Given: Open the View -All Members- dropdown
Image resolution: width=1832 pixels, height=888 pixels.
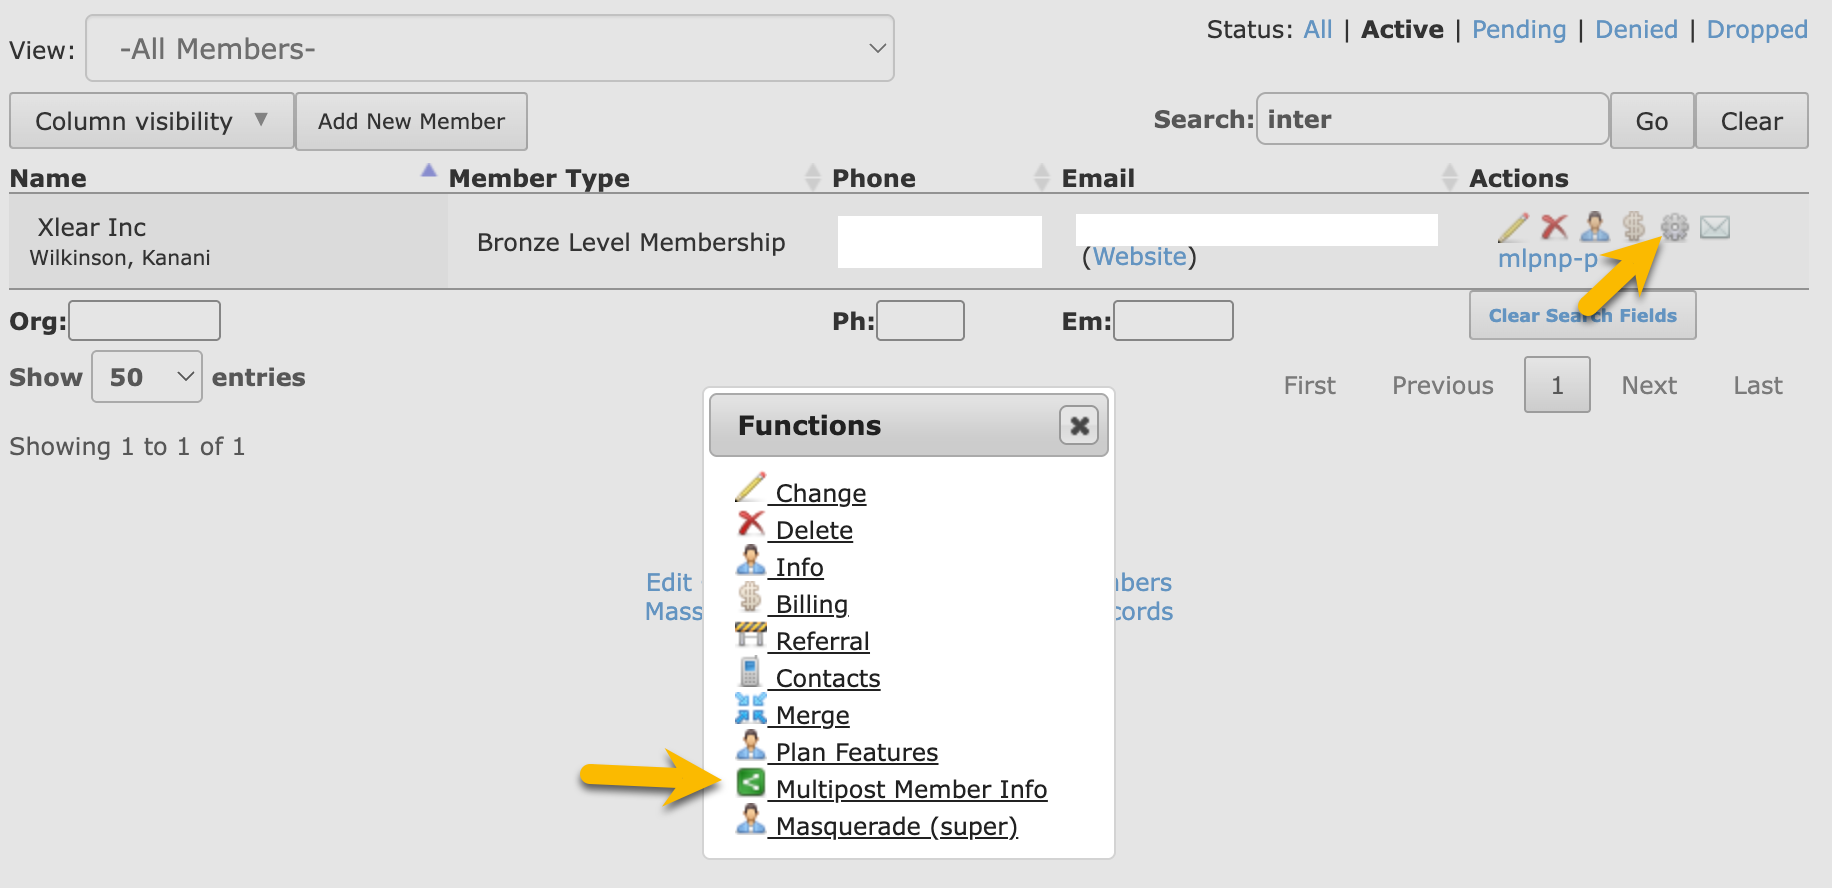Looking at the screenshot, I should [489, 47].
